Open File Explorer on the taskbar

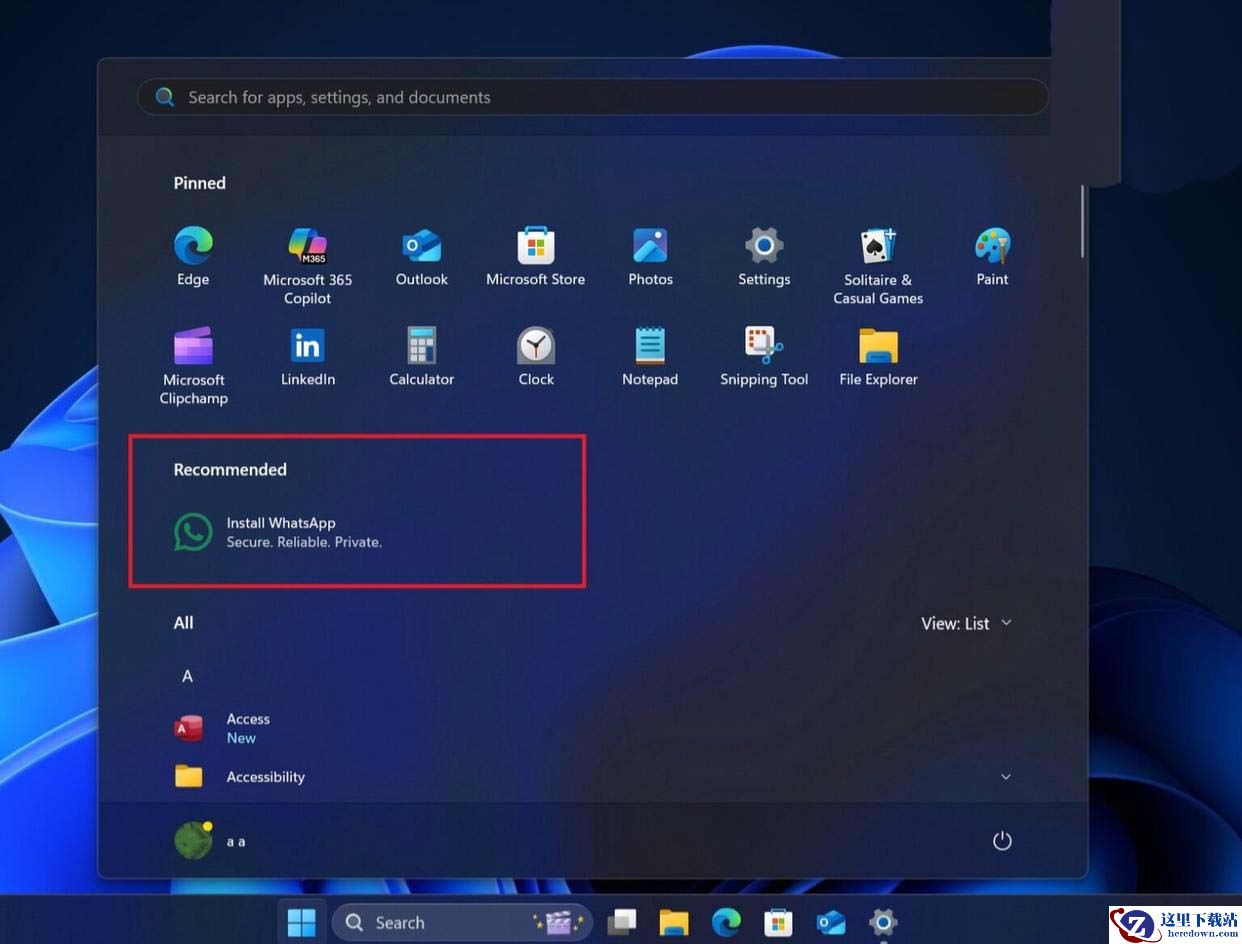click(674, 922)
